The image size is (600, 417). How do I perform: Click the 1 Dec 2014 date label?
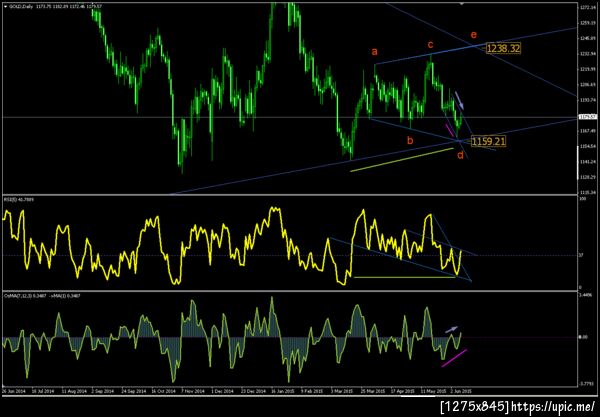point(222,391)
